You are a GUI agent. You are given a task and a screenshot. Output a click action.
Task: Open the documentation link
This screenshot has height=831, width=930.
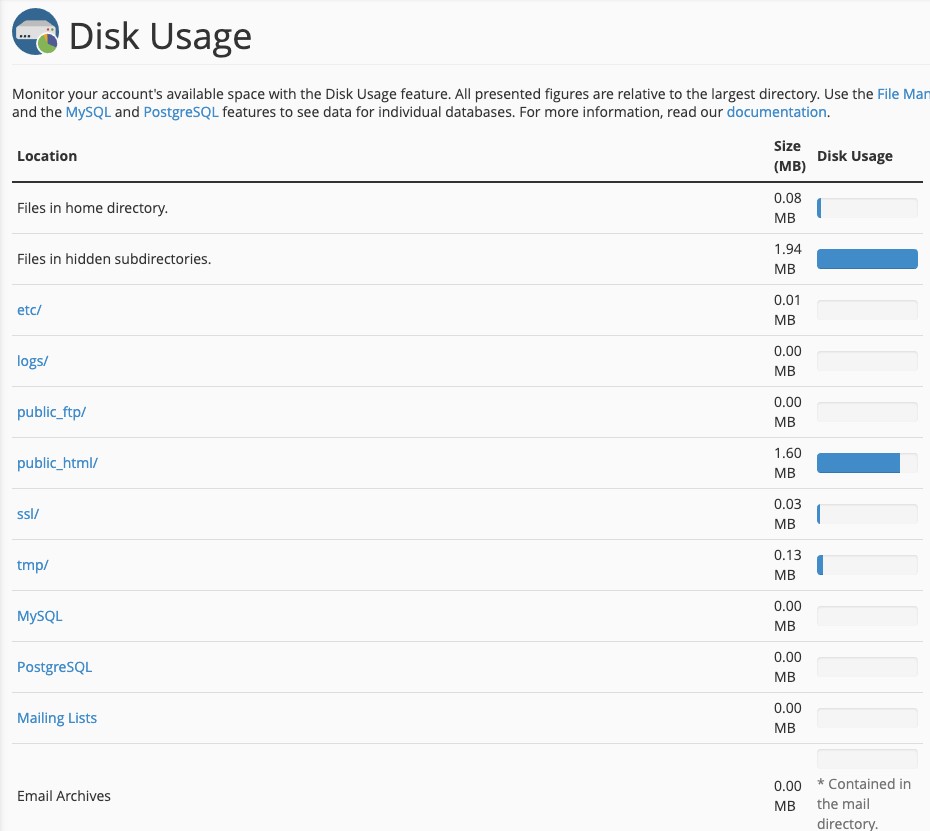pyautogui.click(x=776, y=112)
